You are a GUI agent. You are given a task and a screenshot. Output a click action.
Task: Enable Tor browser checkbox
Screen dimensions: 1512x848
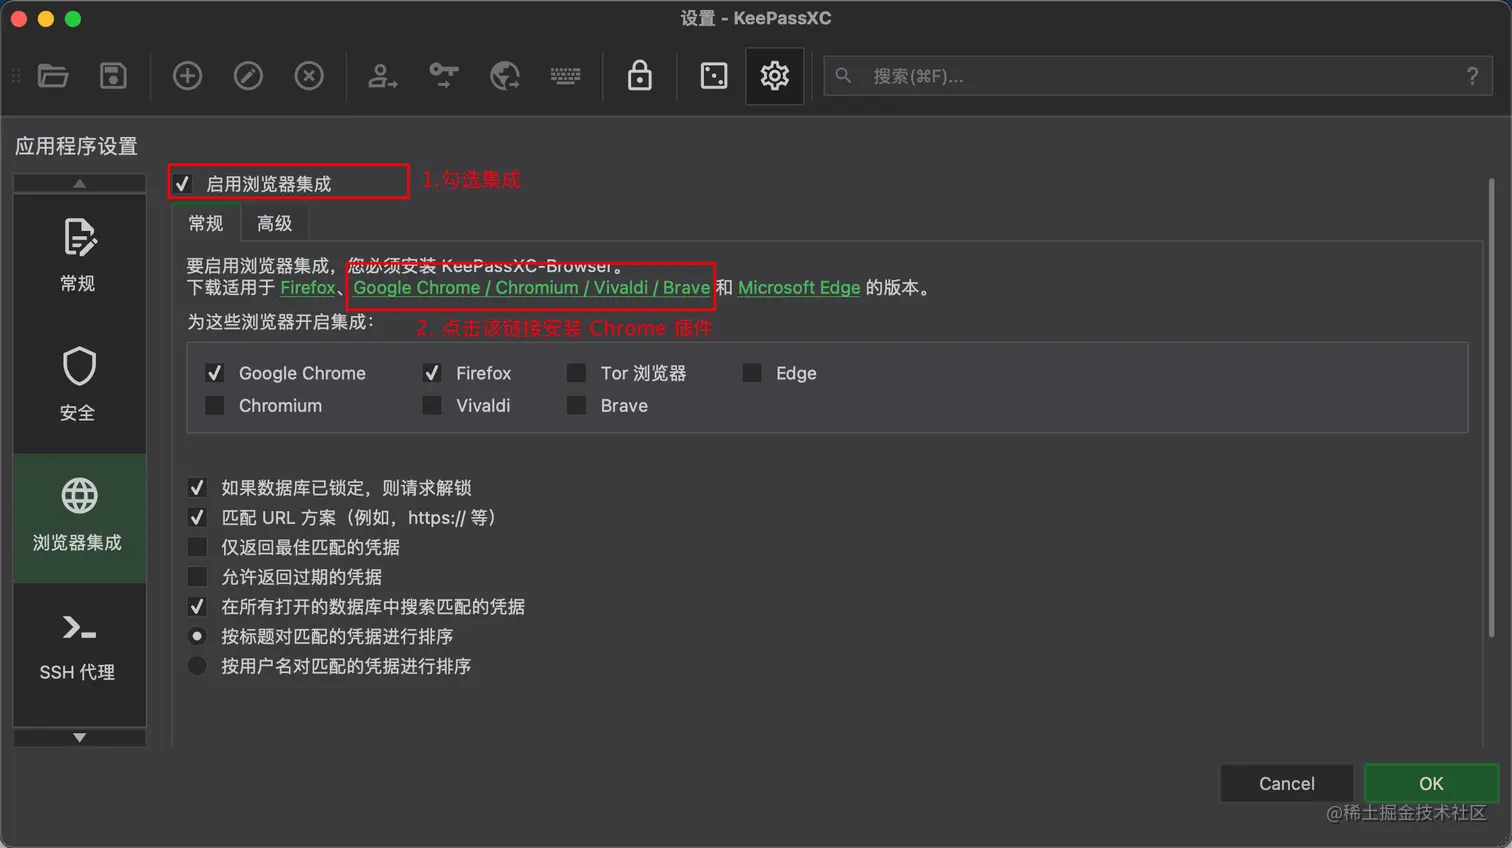(x=576, y=373)
